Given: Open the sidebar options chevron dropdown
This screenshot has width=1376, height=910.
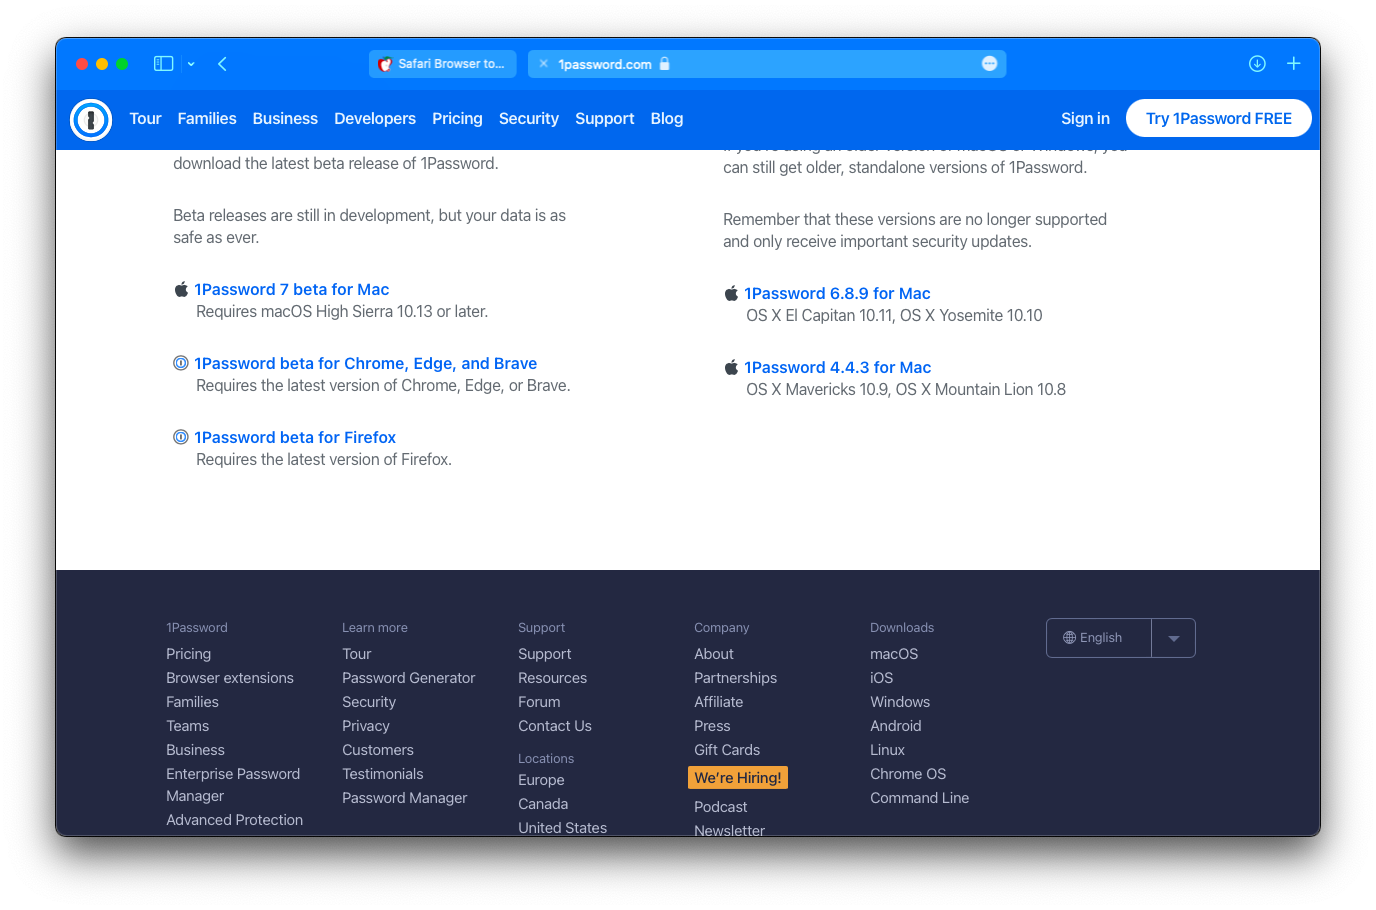Looking at the screenshot, I should tap(191, 64).
